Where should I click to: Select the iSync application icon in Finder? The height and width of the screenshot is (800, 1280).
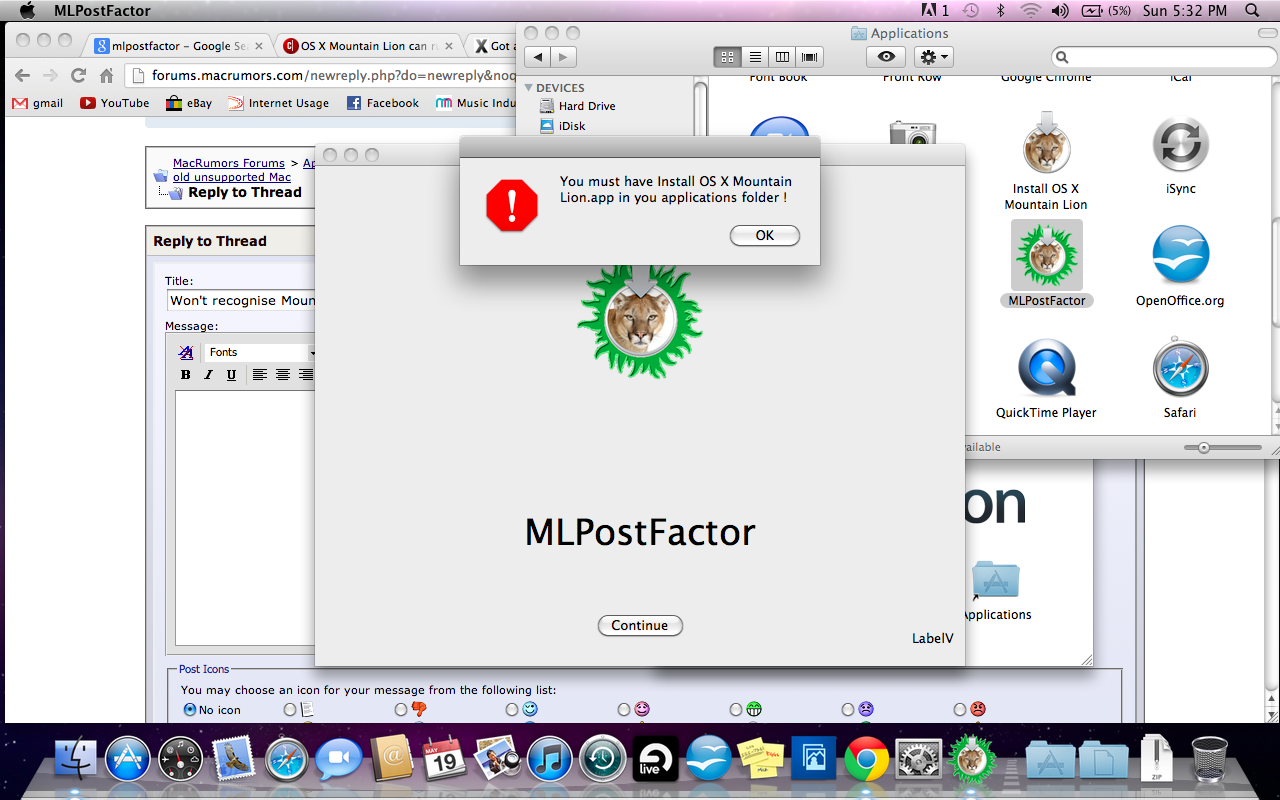[x=1181, y=145]
